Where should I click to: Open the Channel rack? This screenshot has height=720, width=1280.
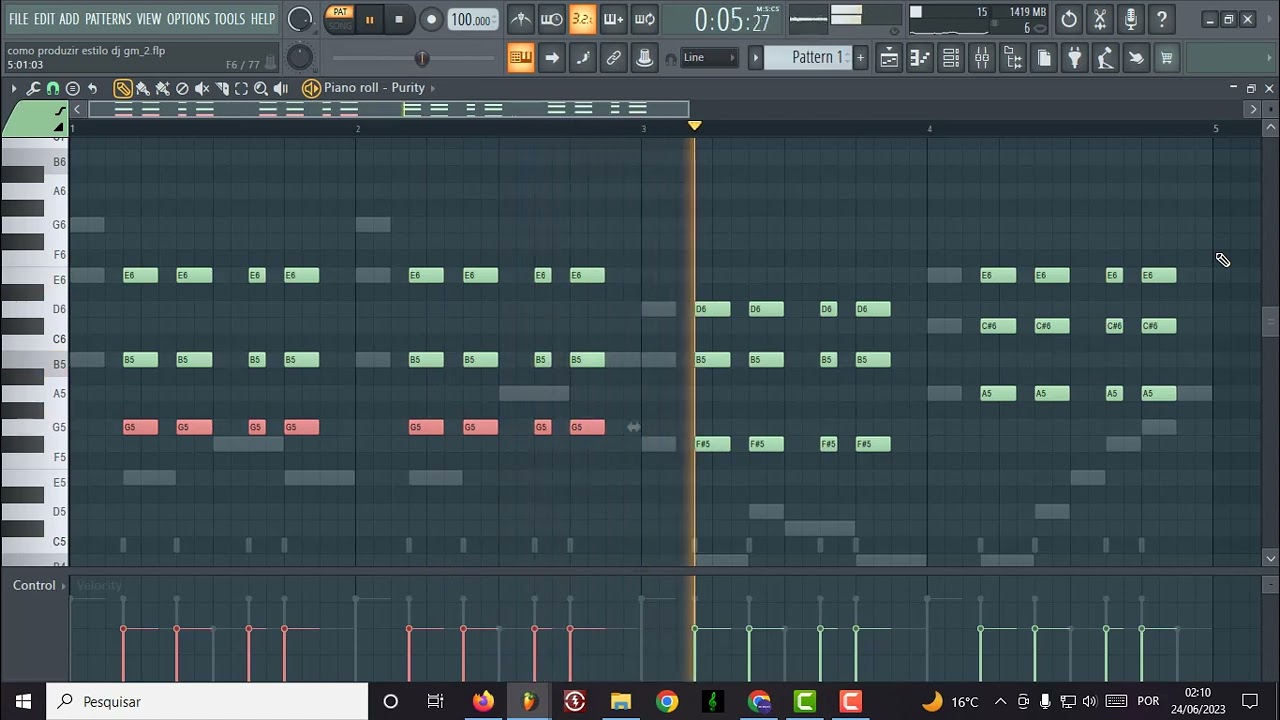(x=950, y=59)
